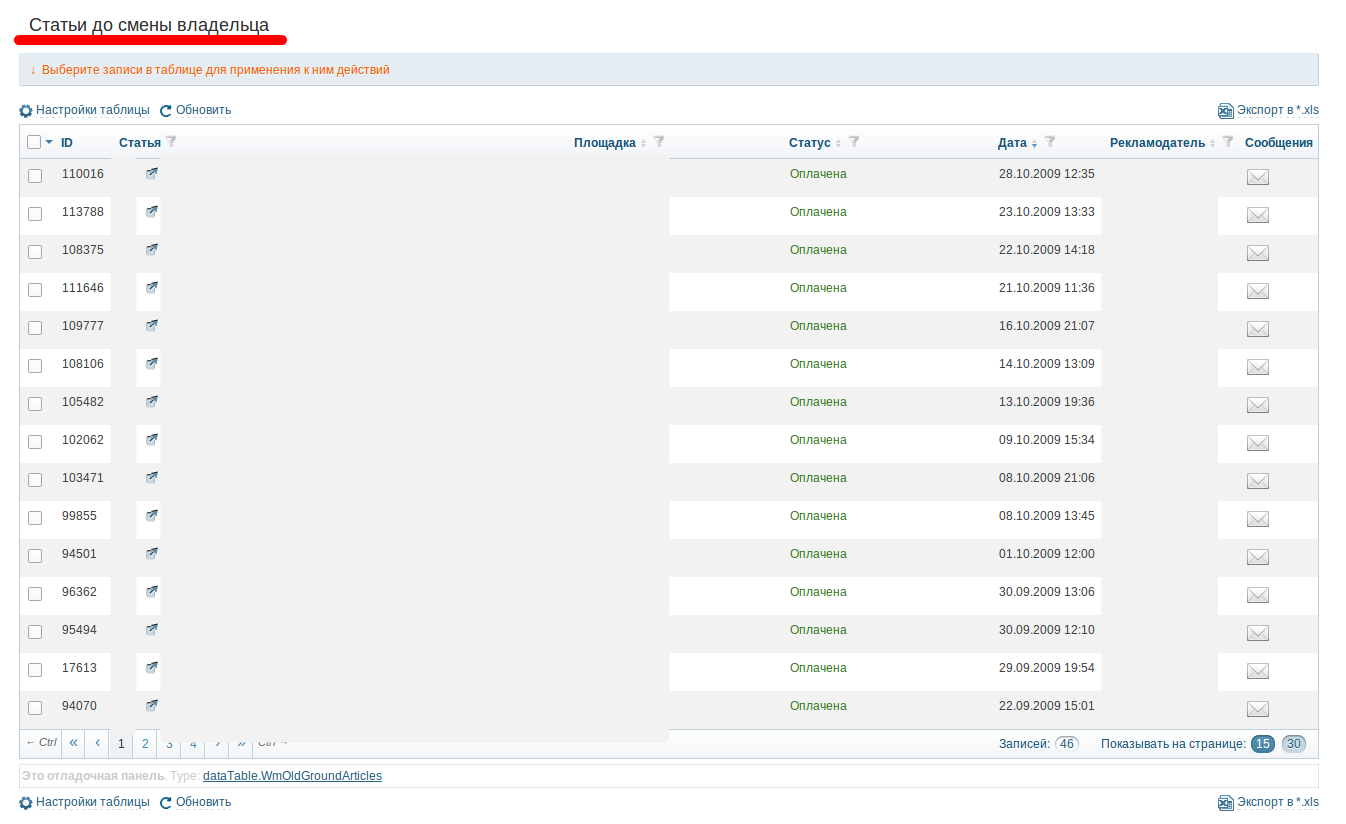Screen dimensions: 1346x824
Task: Click top Обновить link
Action: point(204,110)
